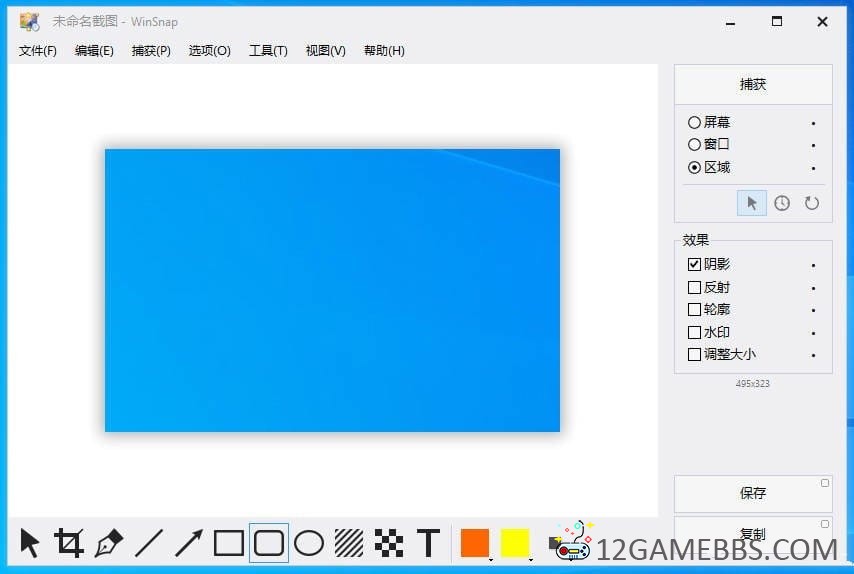Open settings dot beside 阴影

coord(813,266)
